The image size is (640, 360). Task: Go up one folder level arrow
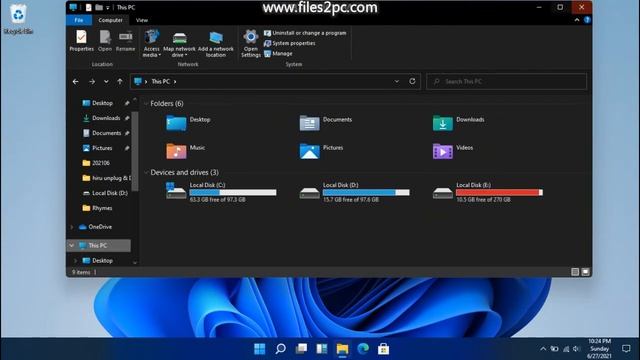coord(120,82)
